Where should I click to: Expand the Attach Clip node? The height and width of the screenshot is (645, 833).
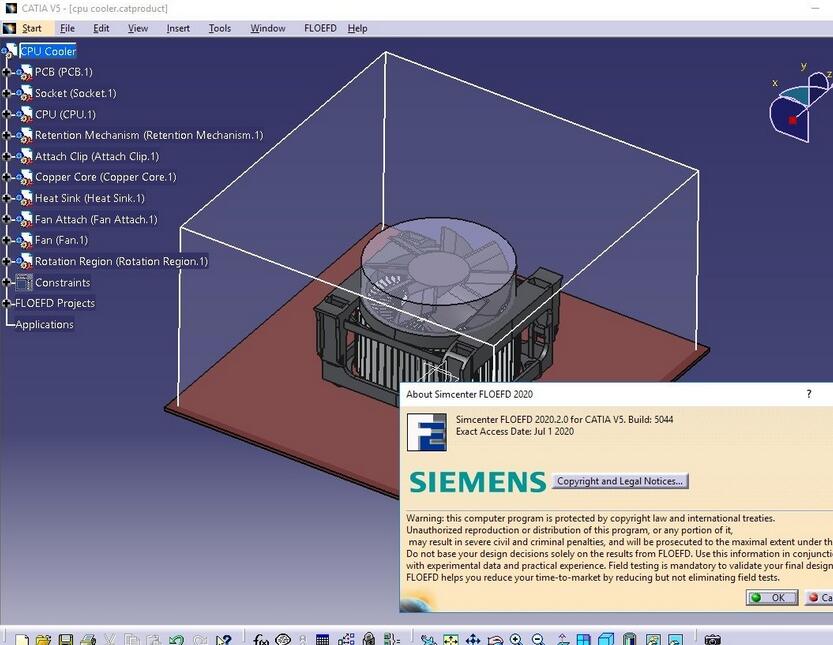tap(6, 156)
